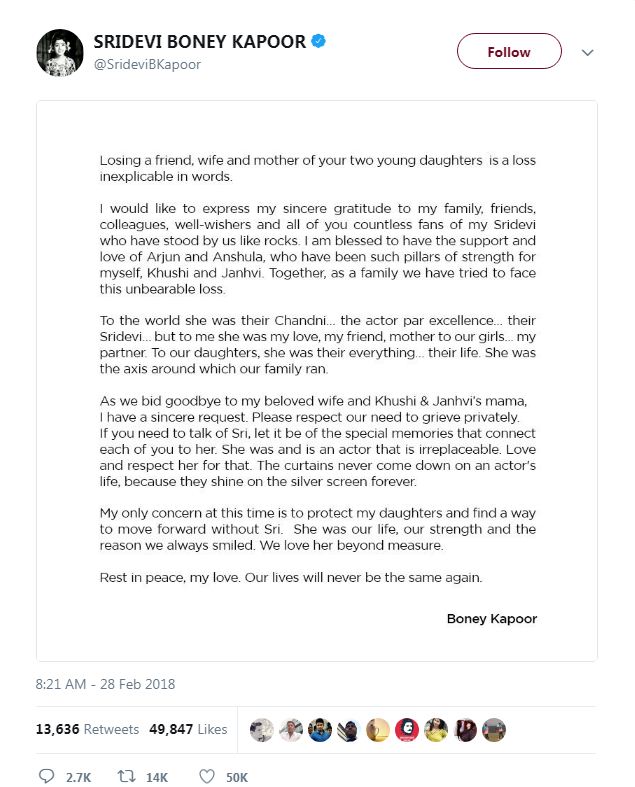The image size is (635, 787).
Task: Click the red avatar among the likers
Action: 406,730
